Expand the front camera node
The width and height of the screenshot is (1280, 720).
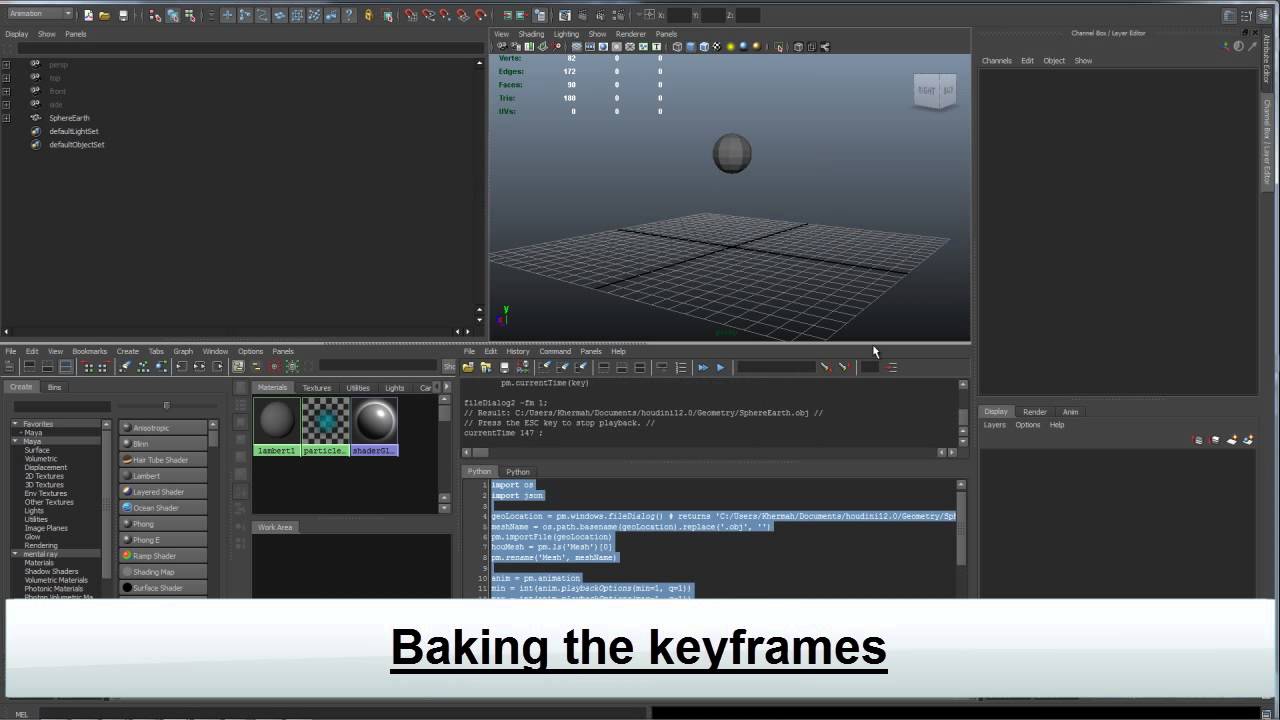coord(6,91)
